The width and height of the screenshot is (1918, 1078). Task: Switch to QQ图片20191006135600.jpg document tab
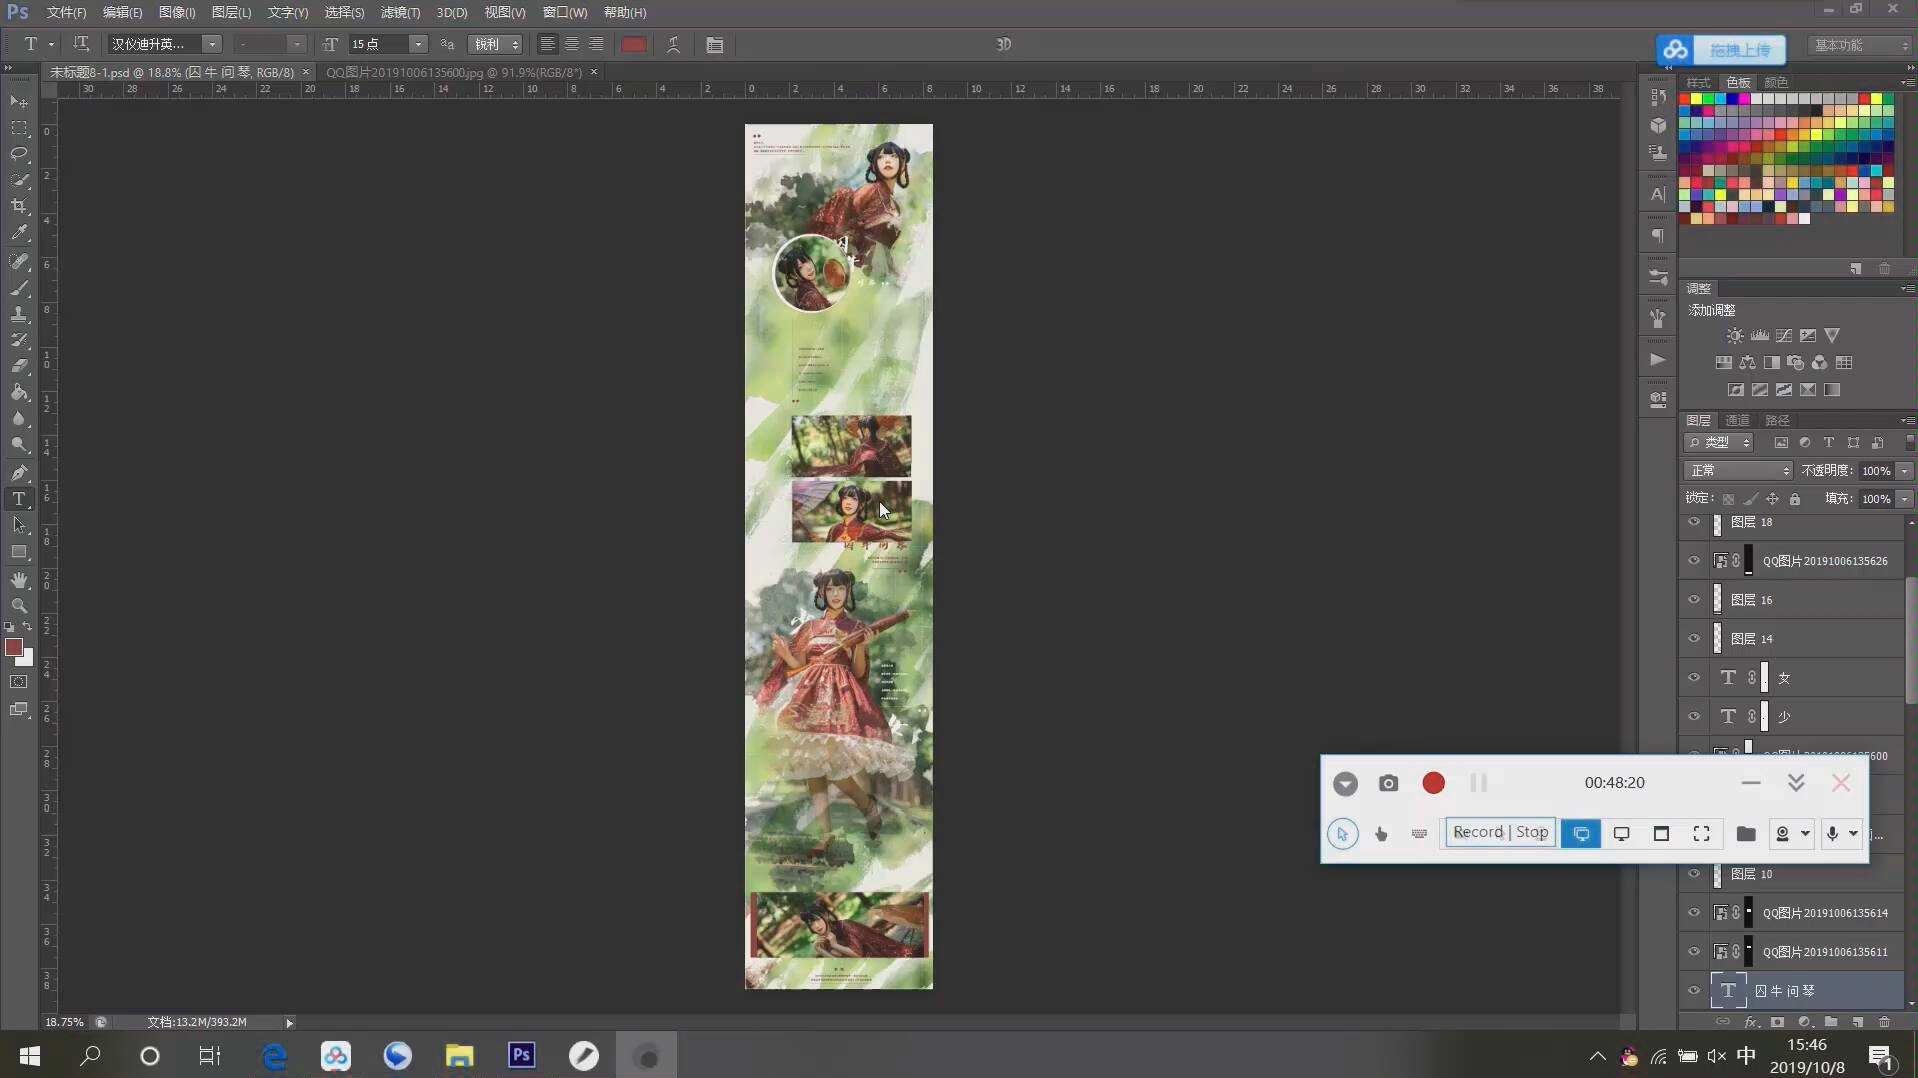453,72
